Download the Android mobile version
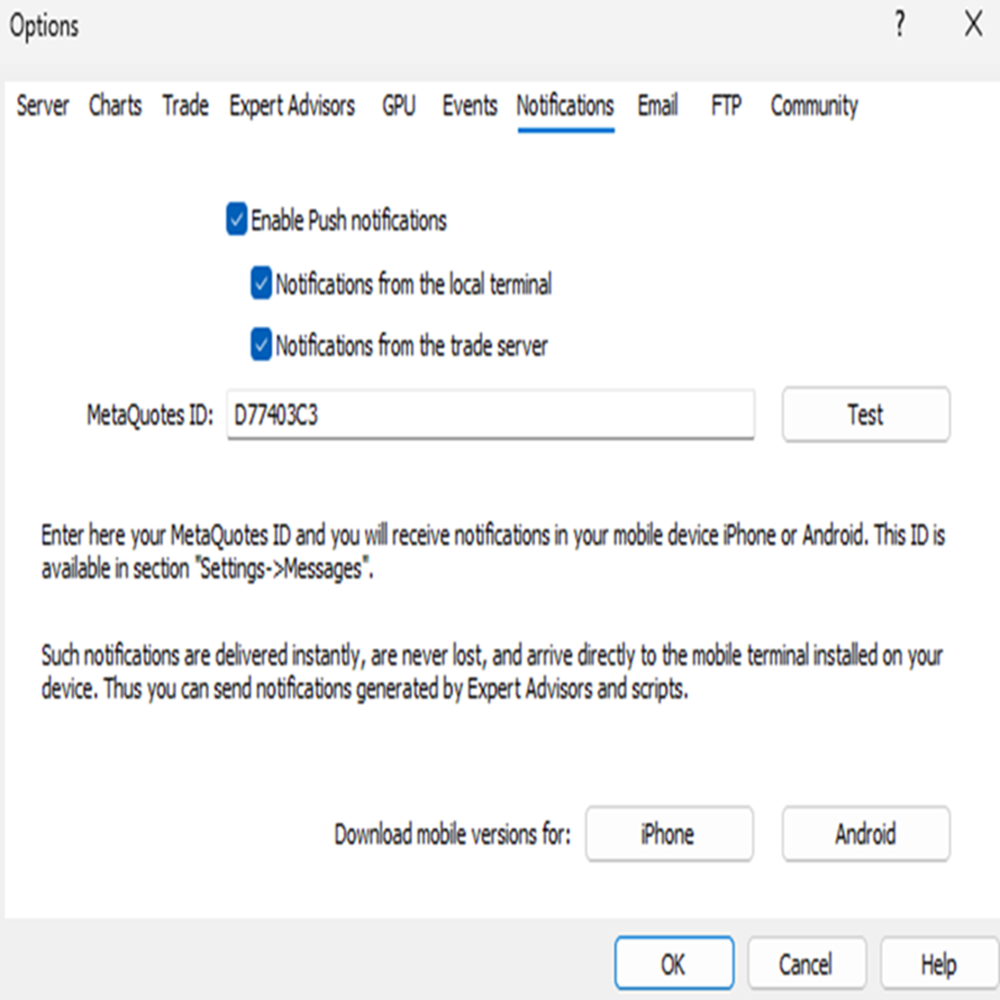The width and height of the screenshot is (1000, 1000). 865,834
